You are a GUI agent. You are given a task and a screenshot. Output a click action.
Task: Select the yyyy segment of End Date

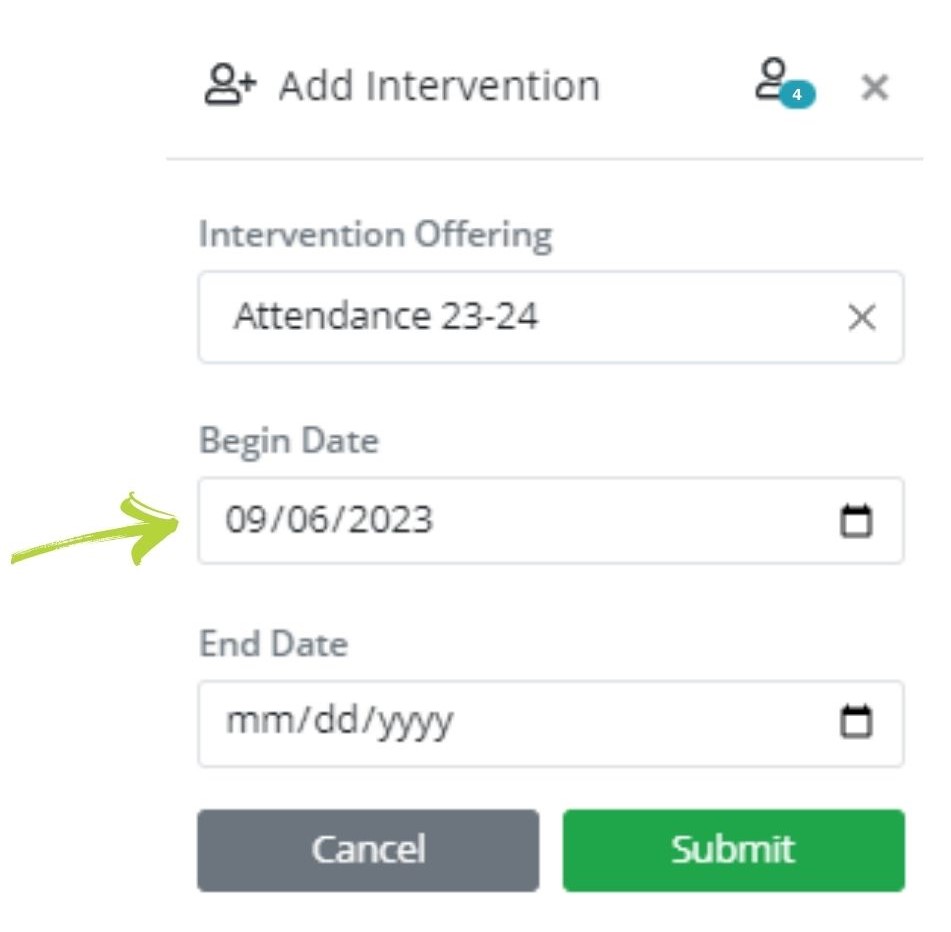pyautogui.click(x=415, y=721)
